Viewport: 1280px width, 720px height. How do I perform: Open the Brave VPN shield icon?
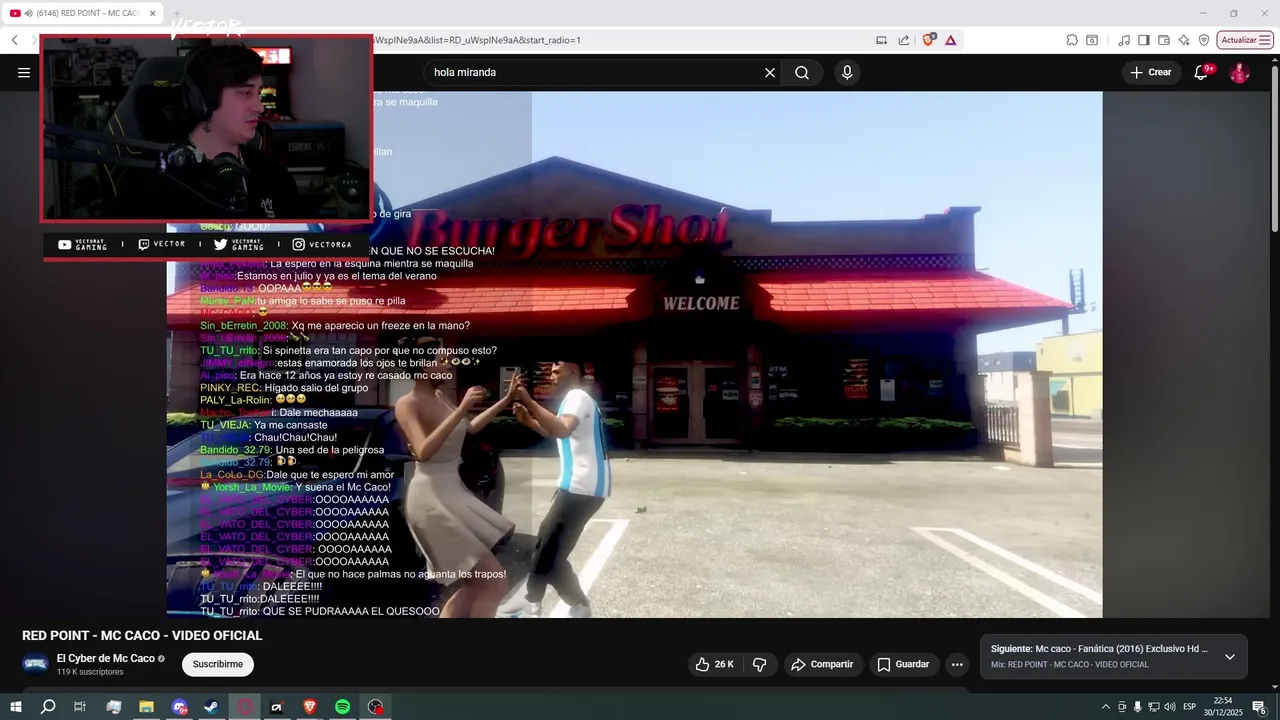tap(1204, 40)
